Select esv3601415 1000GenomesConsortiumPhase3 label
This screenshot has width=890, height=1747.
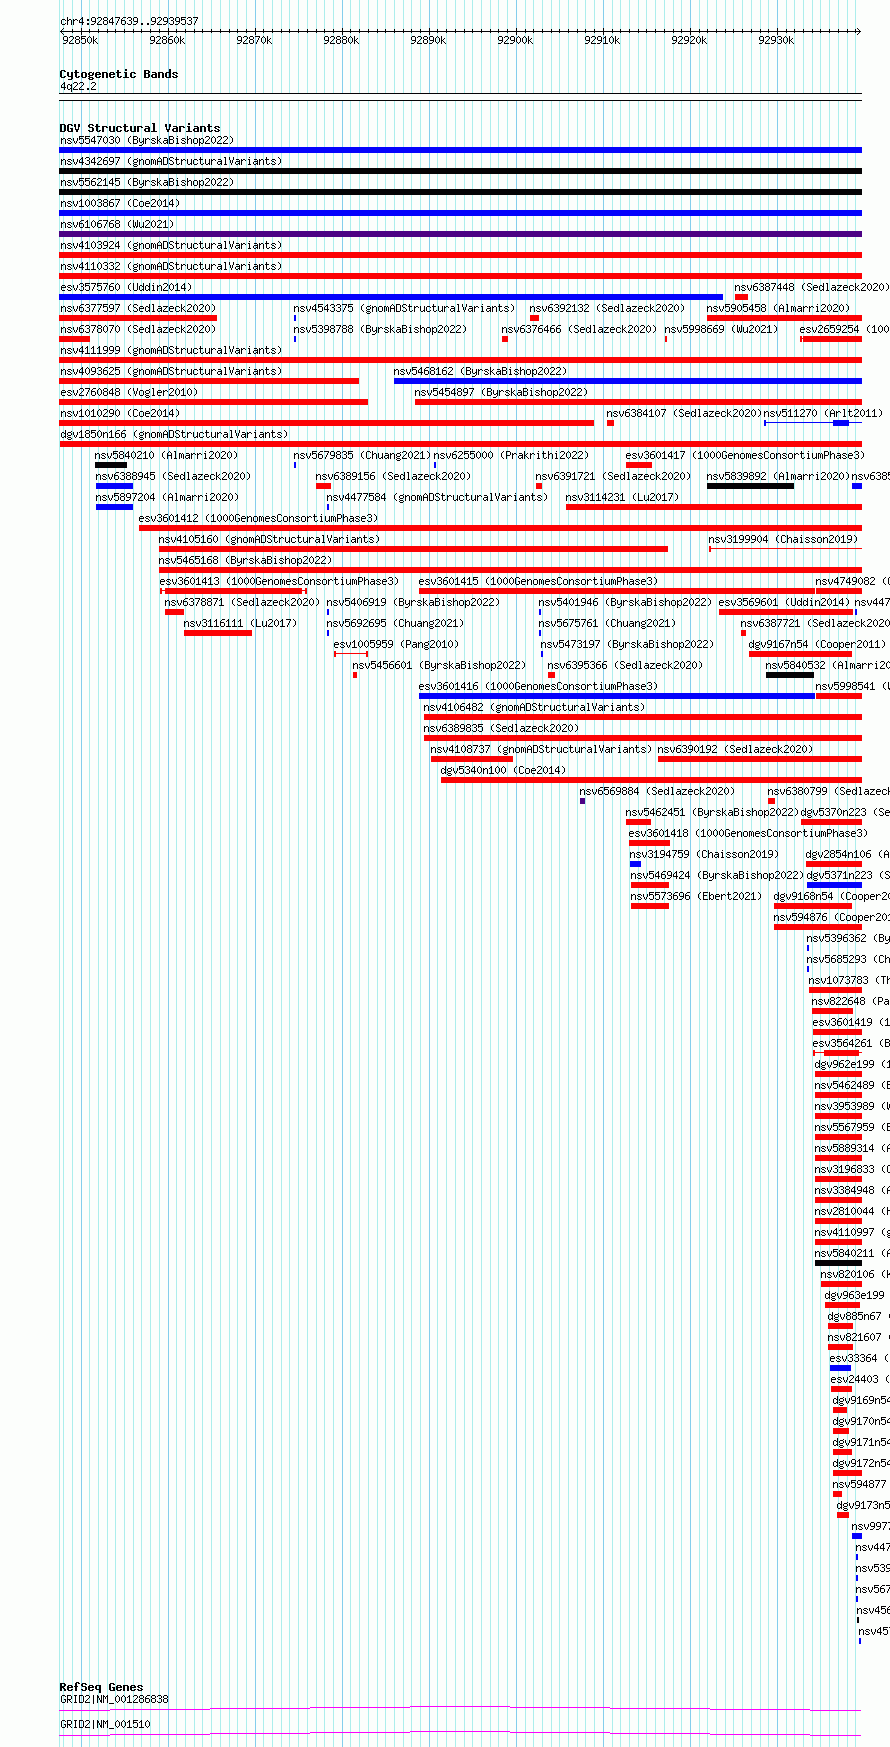click(x=539, y=582)
